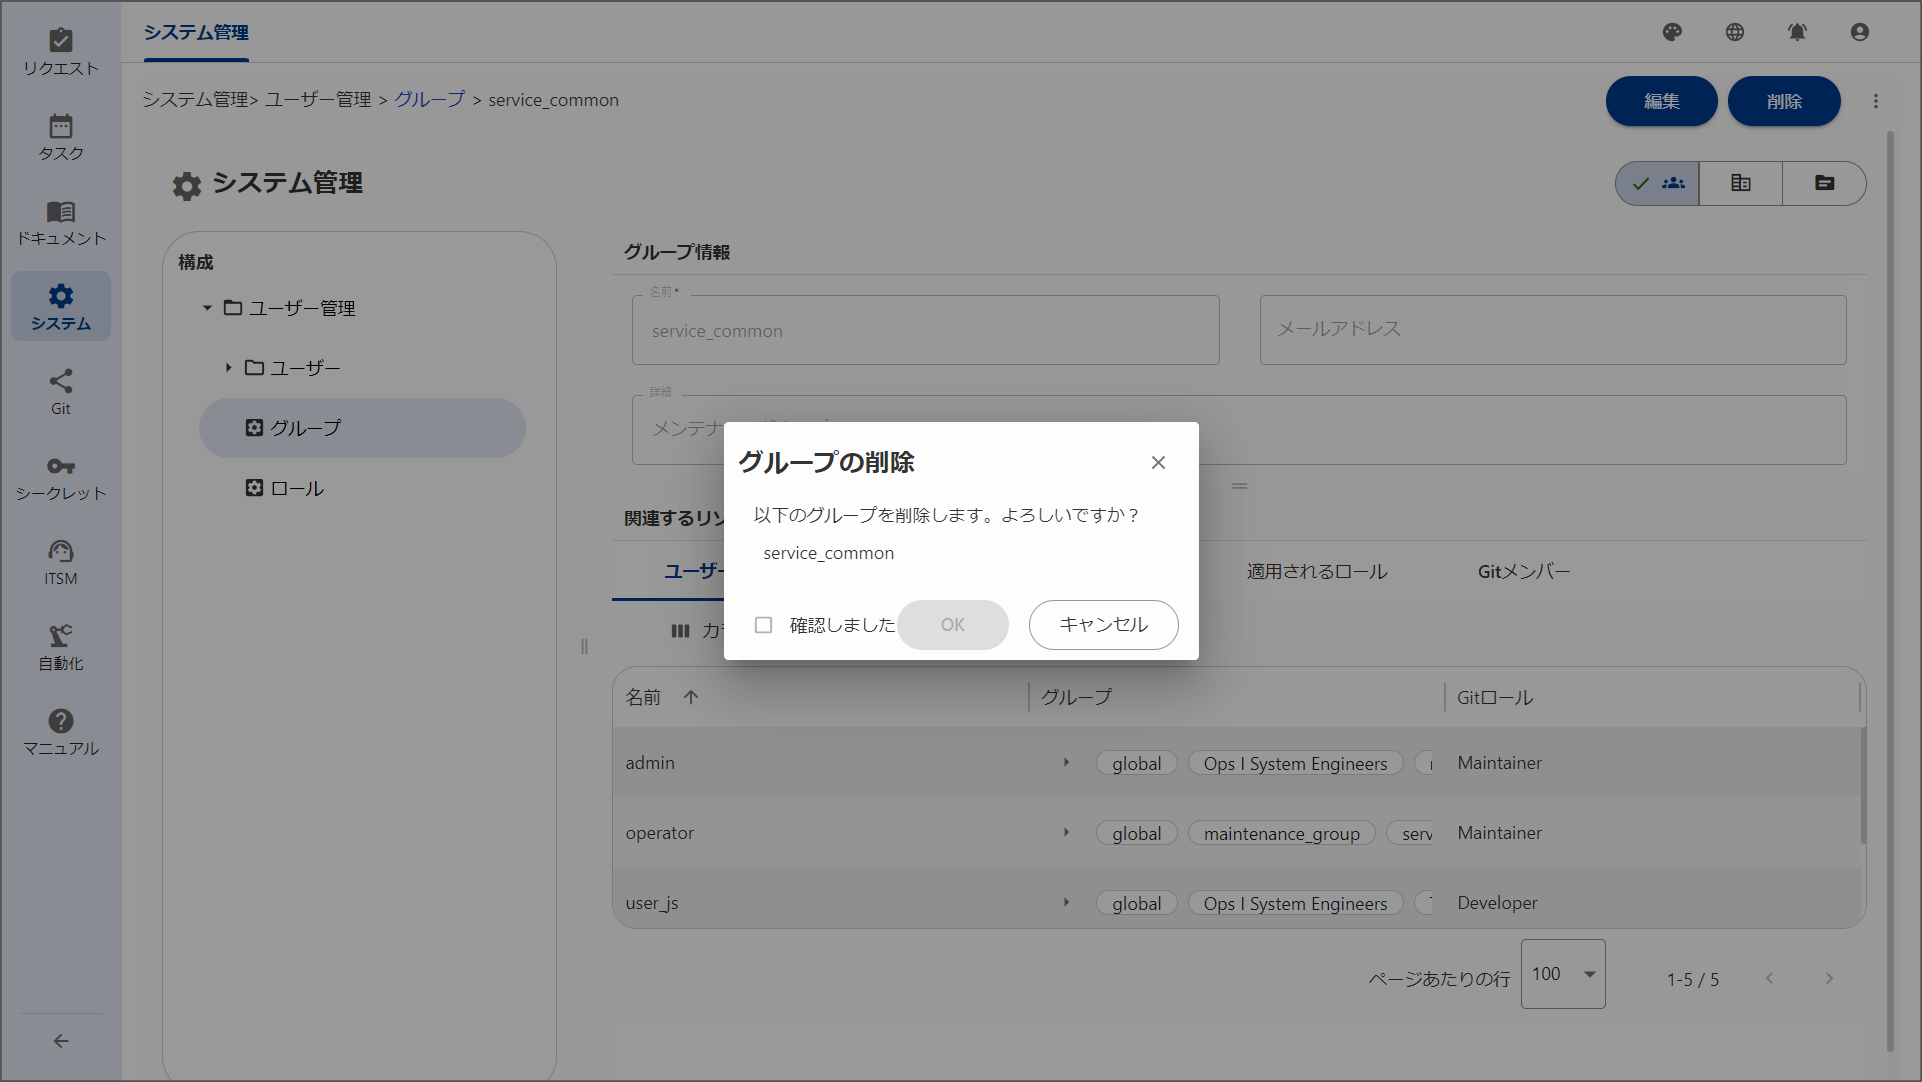Screen dimensions: 1922x1082
Task: Click the table vertical scrollbar
Action: (1862, 785)
